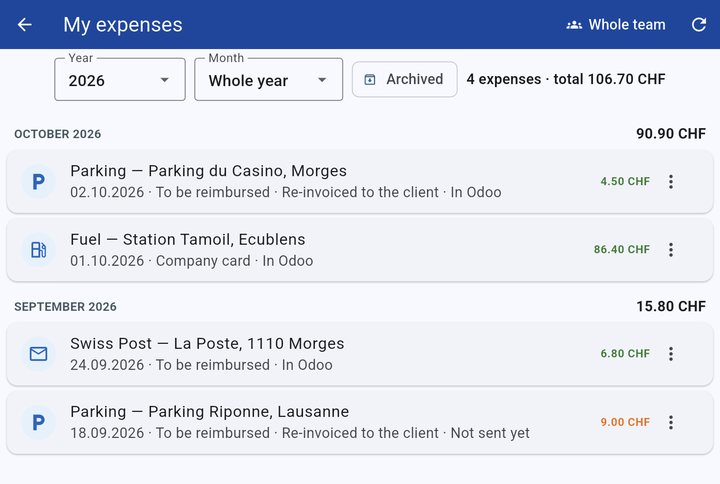
Task: Open Fuel — Station Tamoil, Ecublens expense
Action: point(360,250)
